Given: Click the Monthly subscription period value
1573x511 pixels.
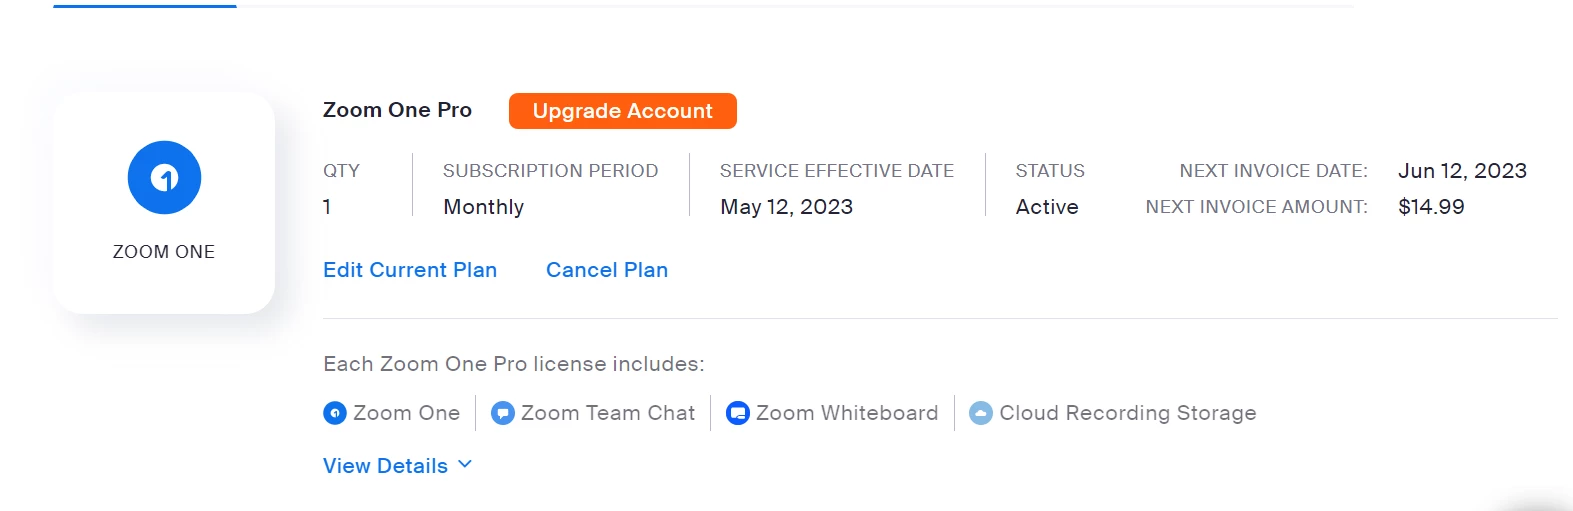Looking at the screenshot, I should click(484, 207).
